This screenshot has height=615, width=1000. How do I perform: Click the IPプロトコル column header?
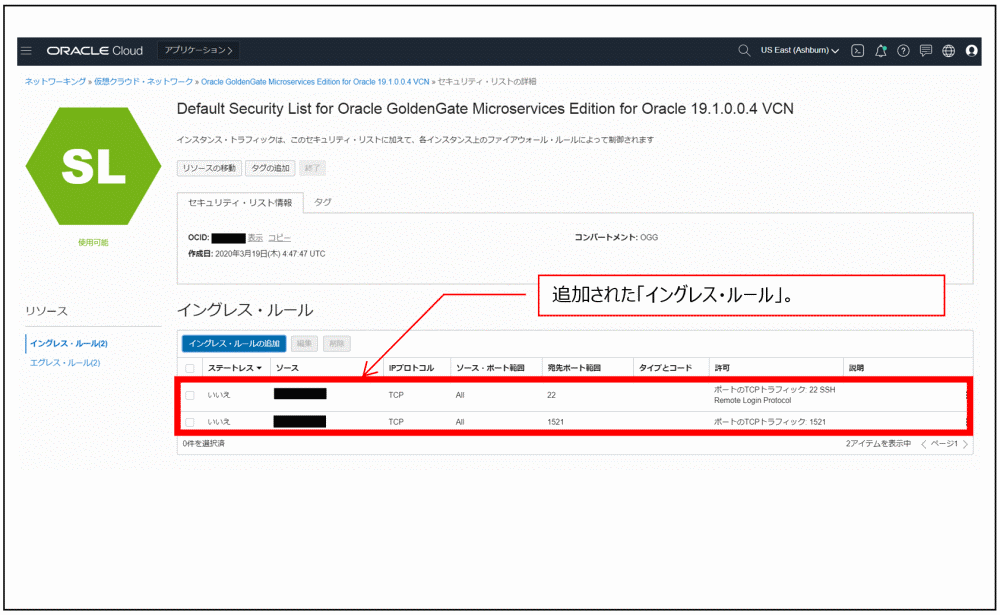411,368
